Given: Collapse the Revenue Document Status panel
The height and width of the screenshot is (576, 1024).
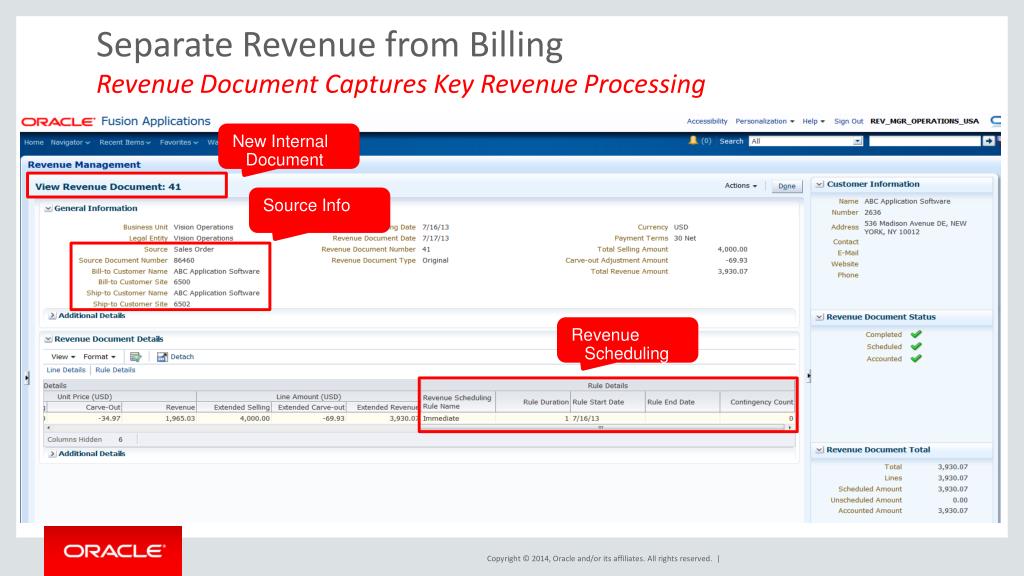Looking at the screenshot, I should point(820,317).
